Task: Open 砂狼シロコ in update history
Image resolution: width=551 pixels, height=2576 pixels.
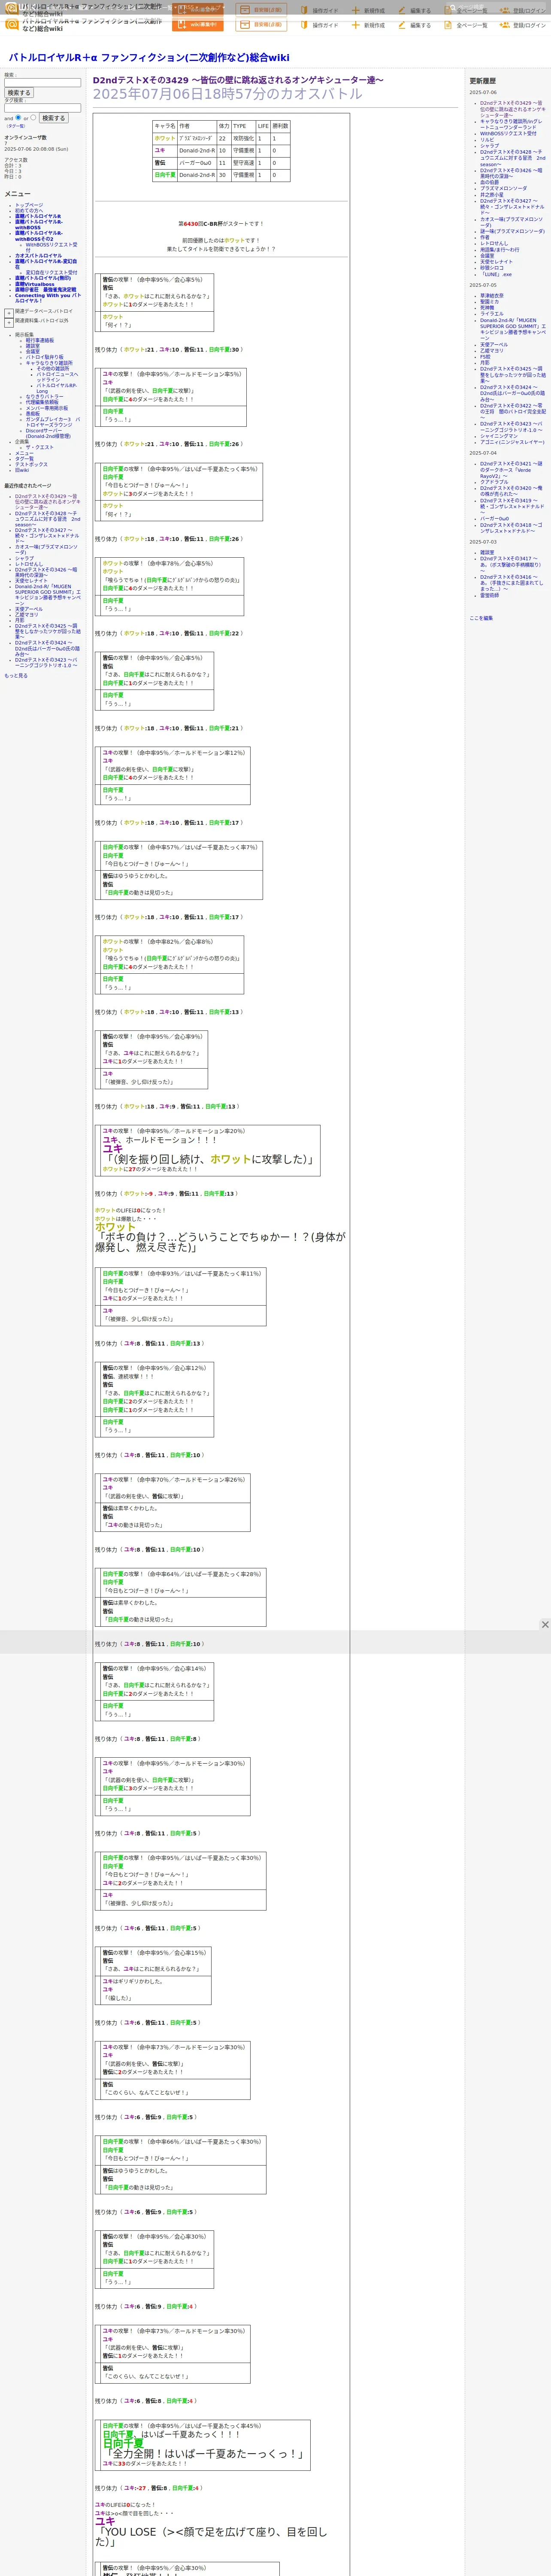Action: tap(492, 268)
